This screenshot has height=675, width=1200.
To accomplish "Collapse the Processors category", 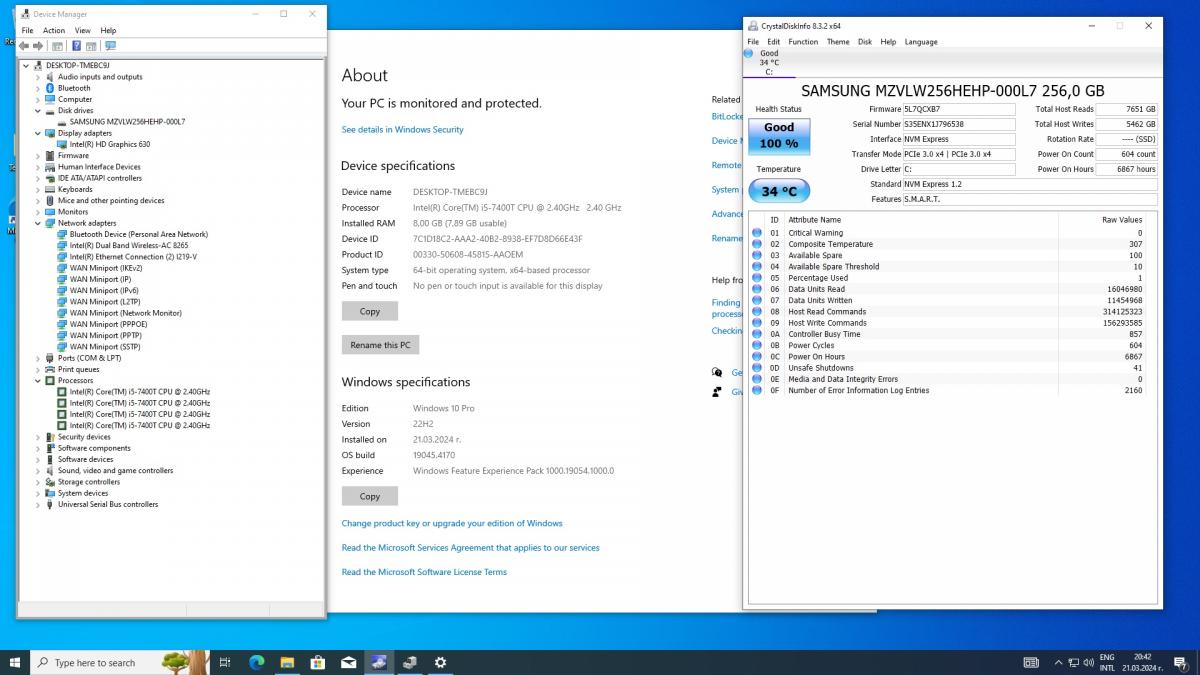I will coord(38,380).
